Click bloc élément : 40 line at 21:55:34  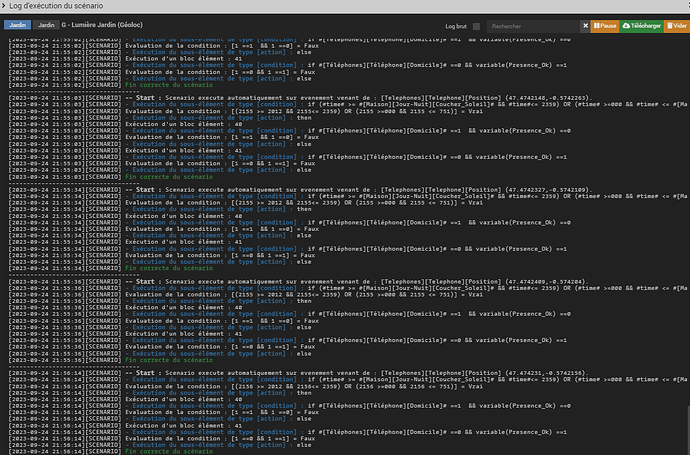click(125, 216)
